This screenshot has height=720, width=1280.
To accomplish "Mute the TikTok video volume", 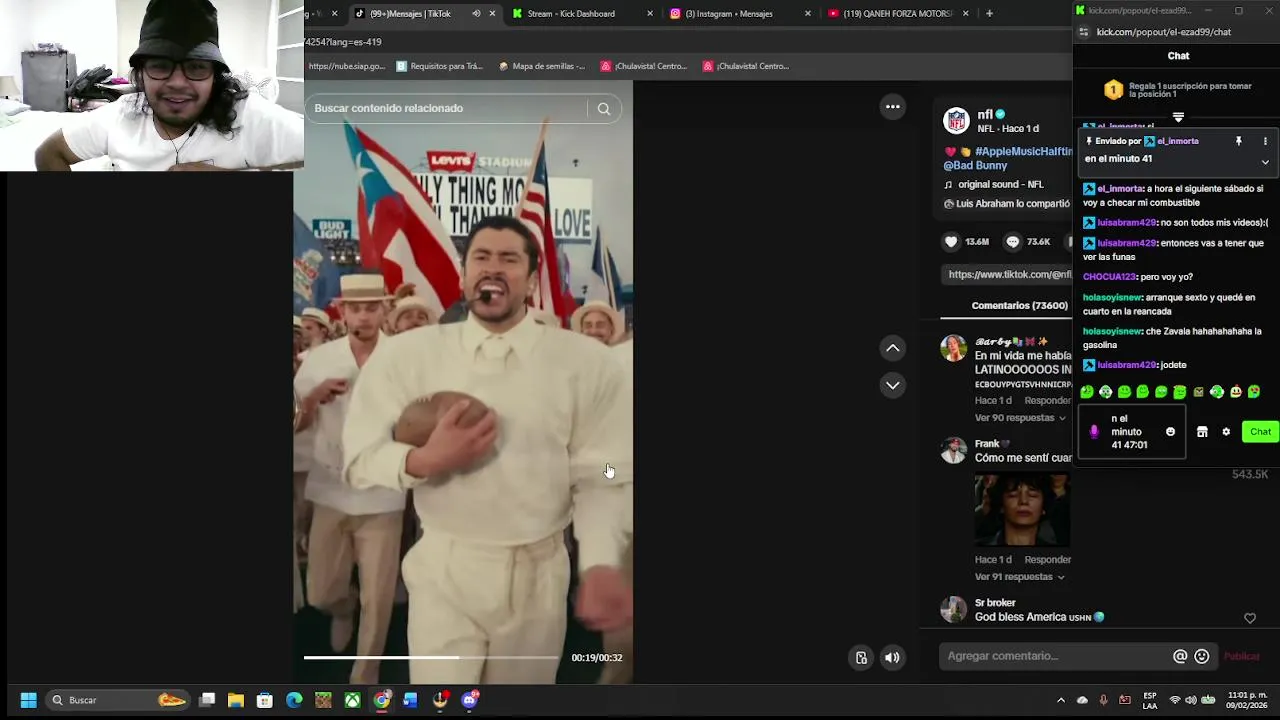I will click(892, 657).
